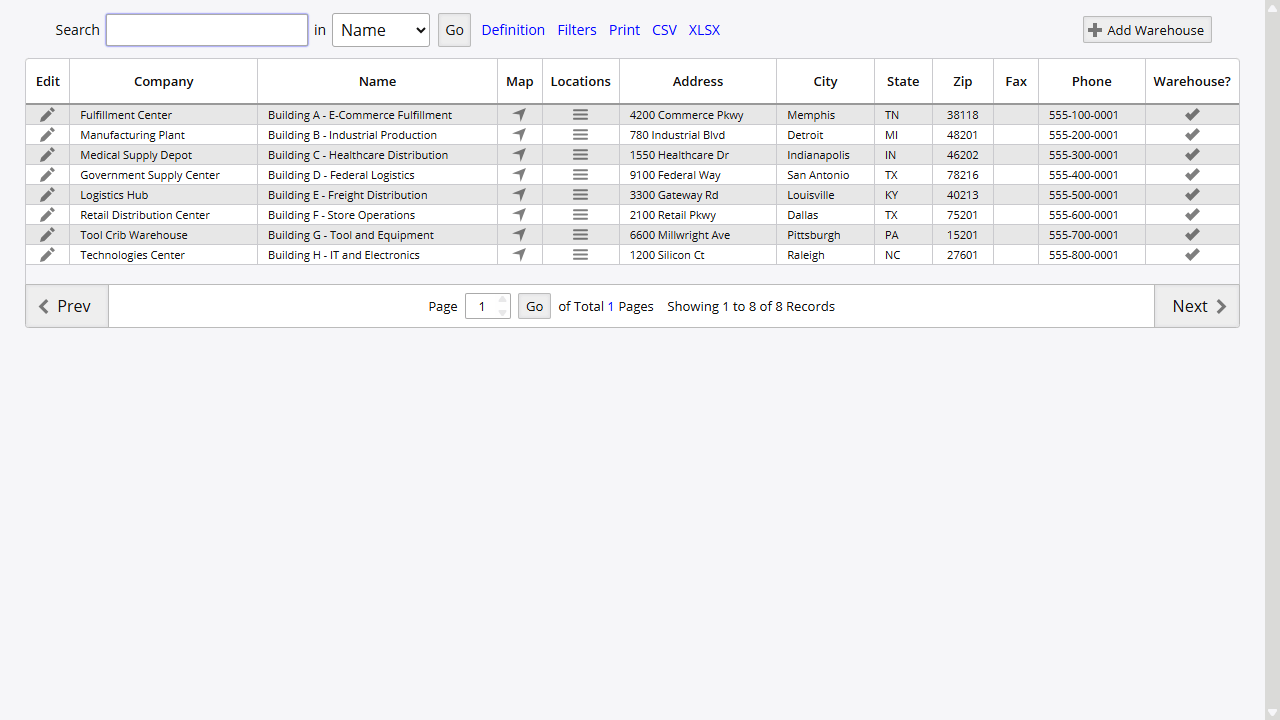Viewport: 1280px width, 720px height.
Task: Go to the next page with Next button
Action: point(1197,306)
